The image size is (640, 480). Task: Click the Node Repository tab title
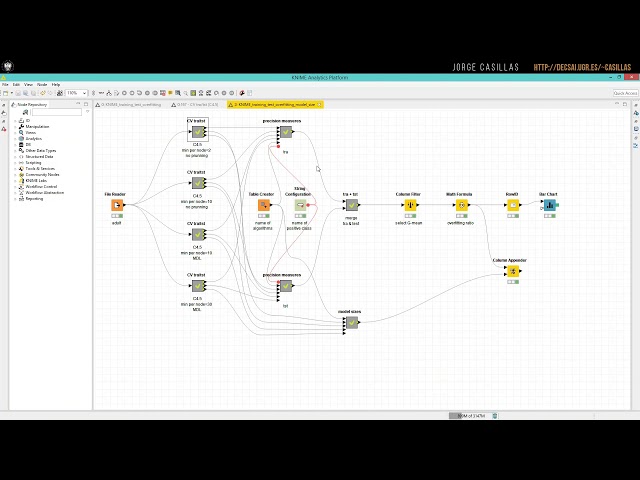pyautogui.click(x=32, y=104)
